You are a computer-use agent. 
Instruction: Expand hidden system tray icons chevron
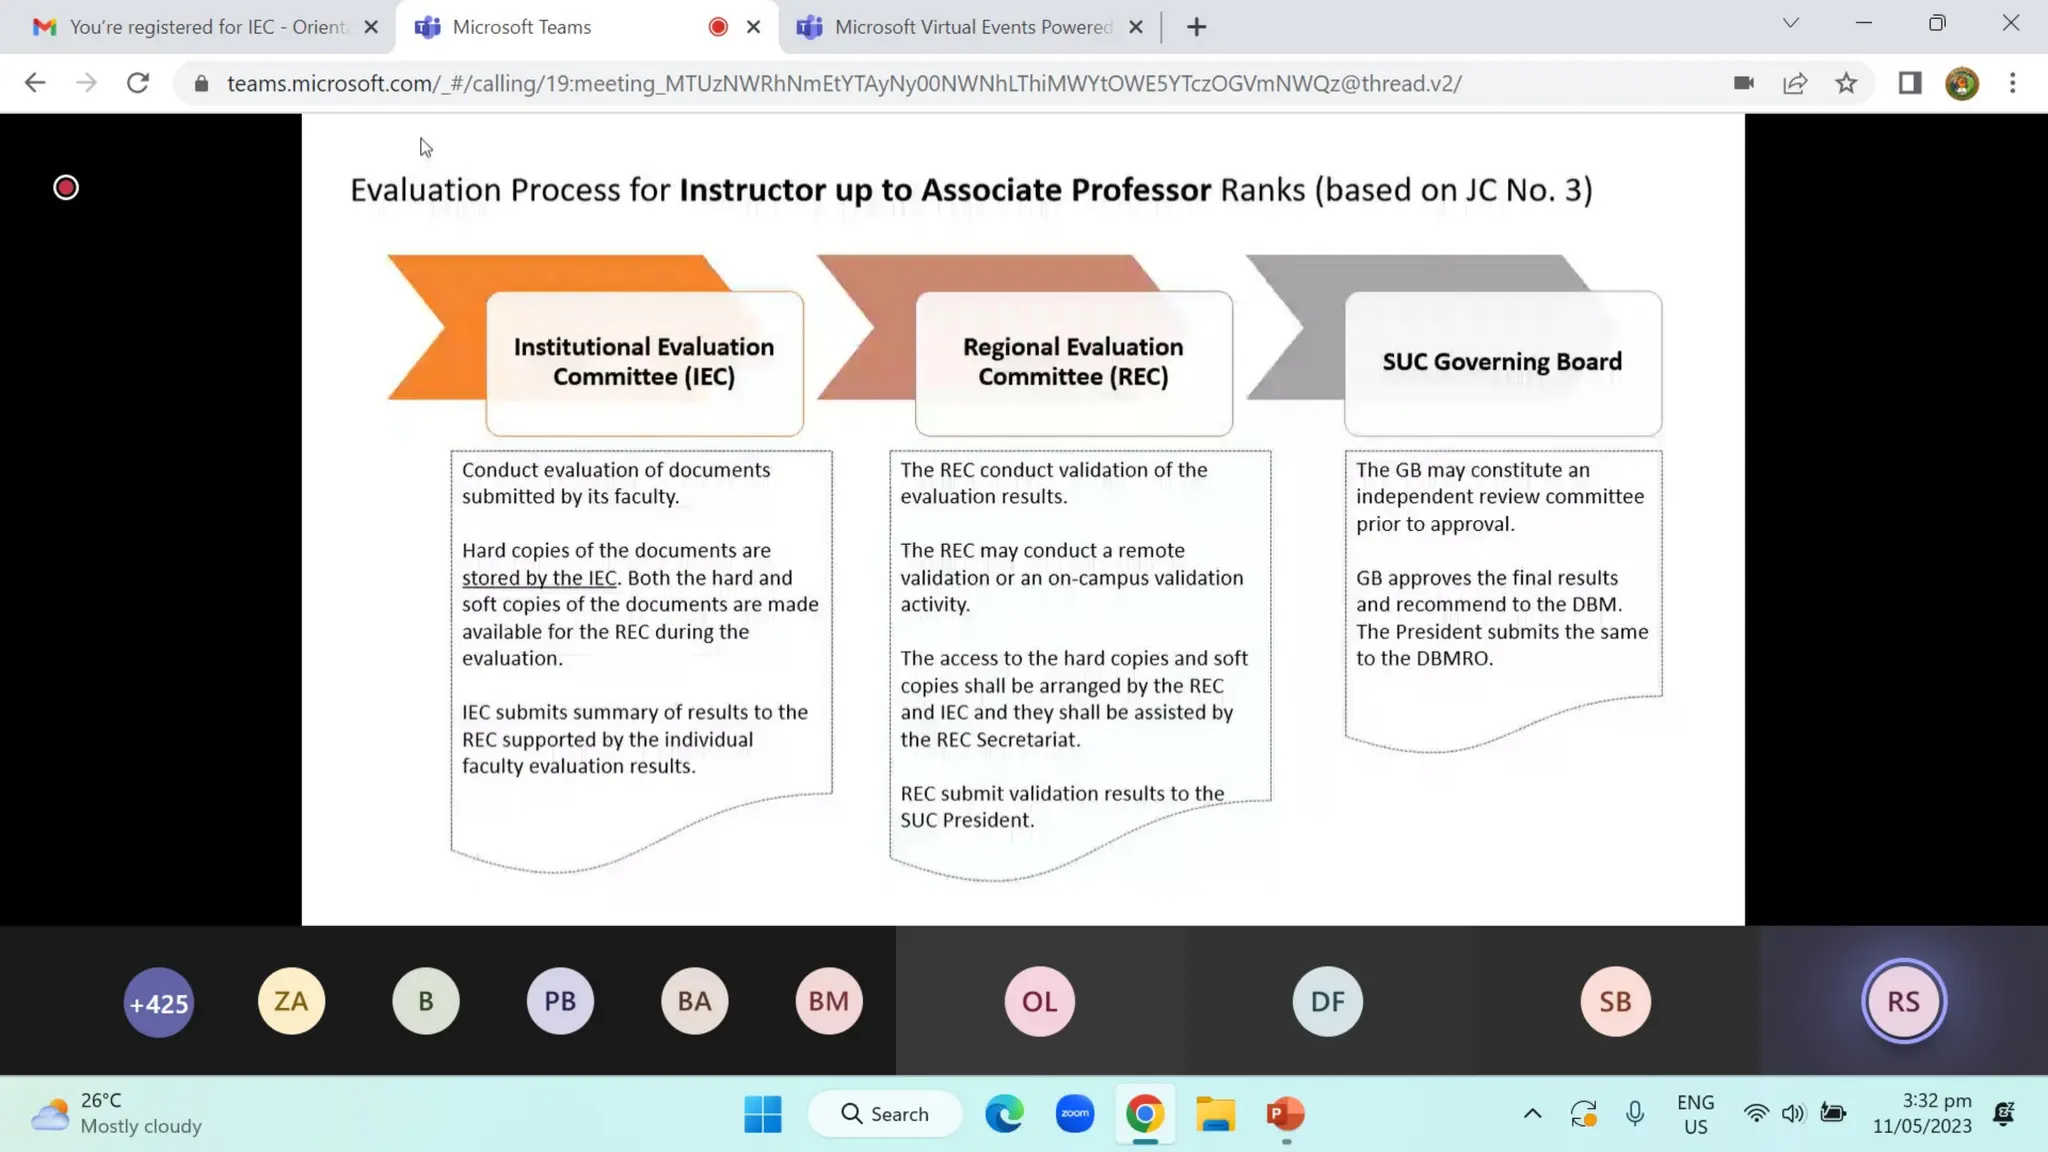[1532, 1113]
